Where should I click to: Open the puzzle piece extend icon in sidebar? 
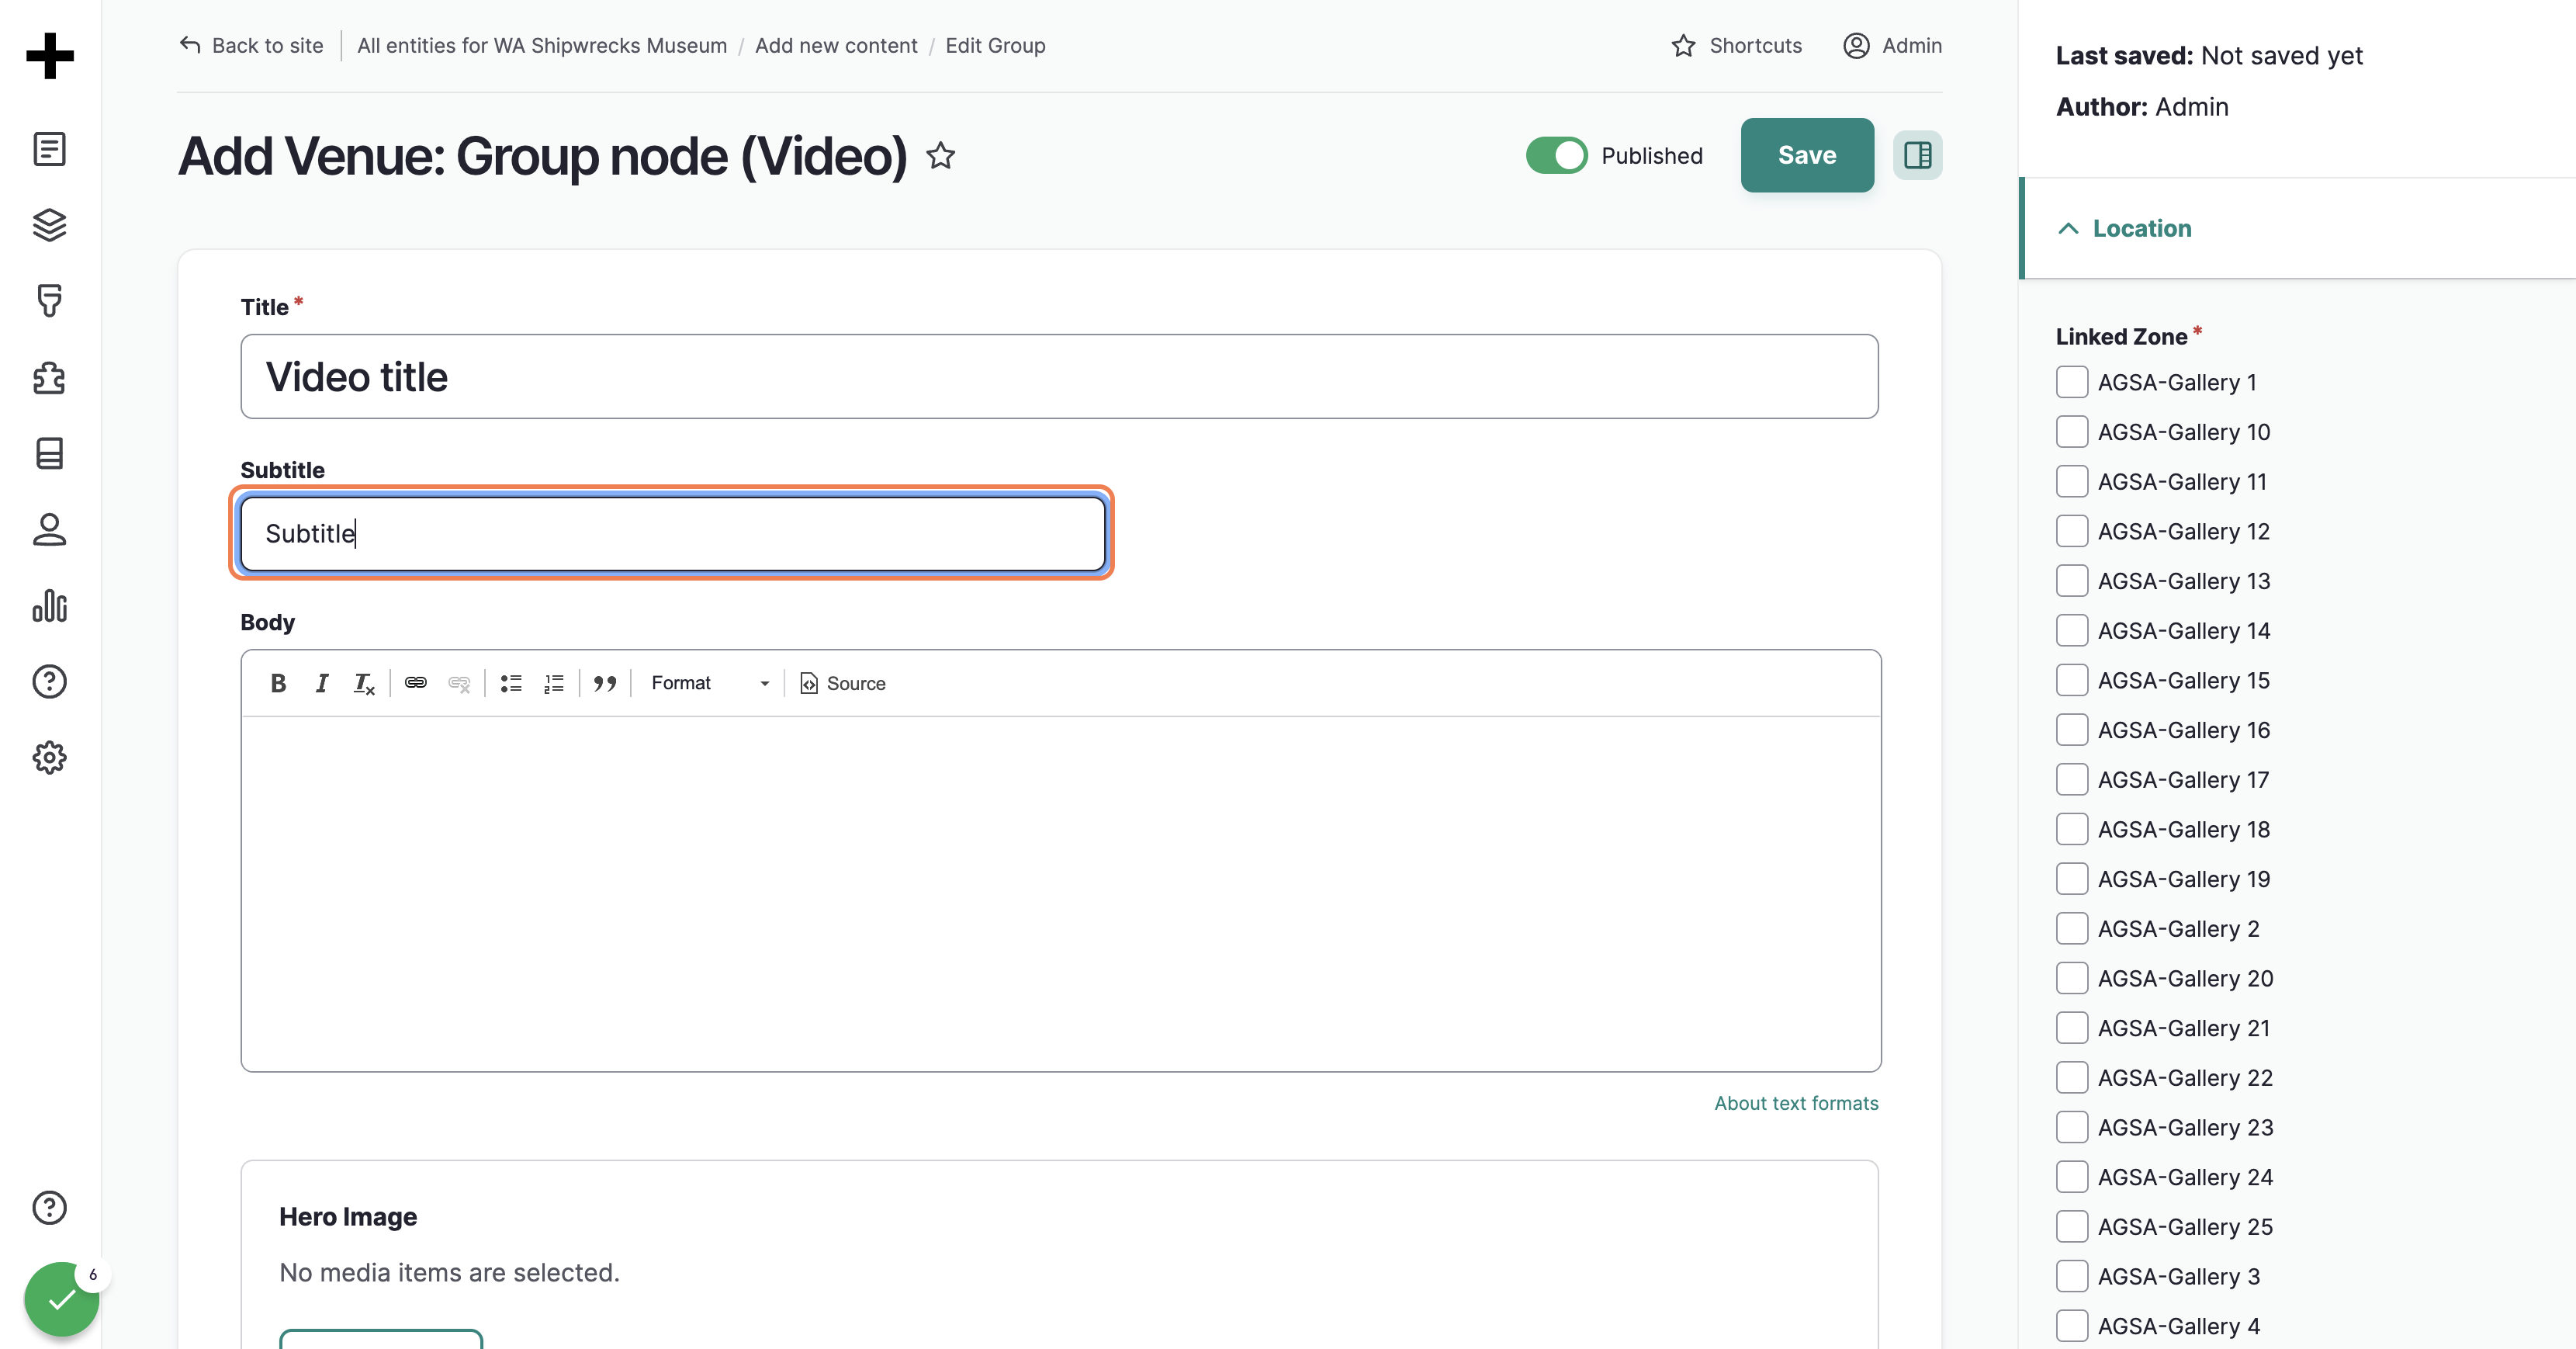tap(50, 377)
